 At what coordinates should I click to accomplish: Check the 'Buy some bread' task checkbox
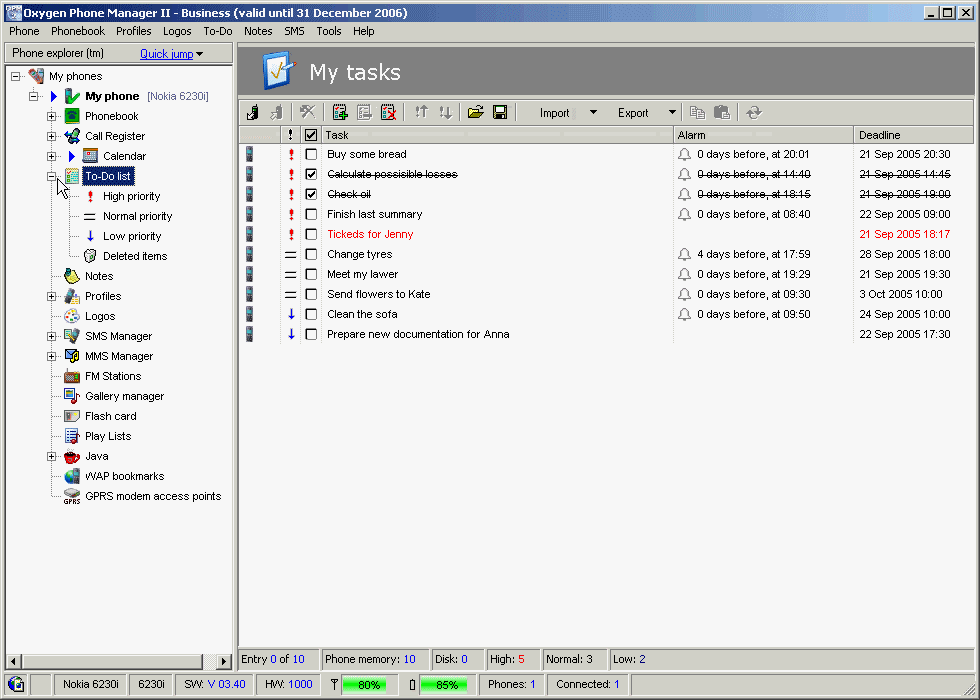[311, 154]
